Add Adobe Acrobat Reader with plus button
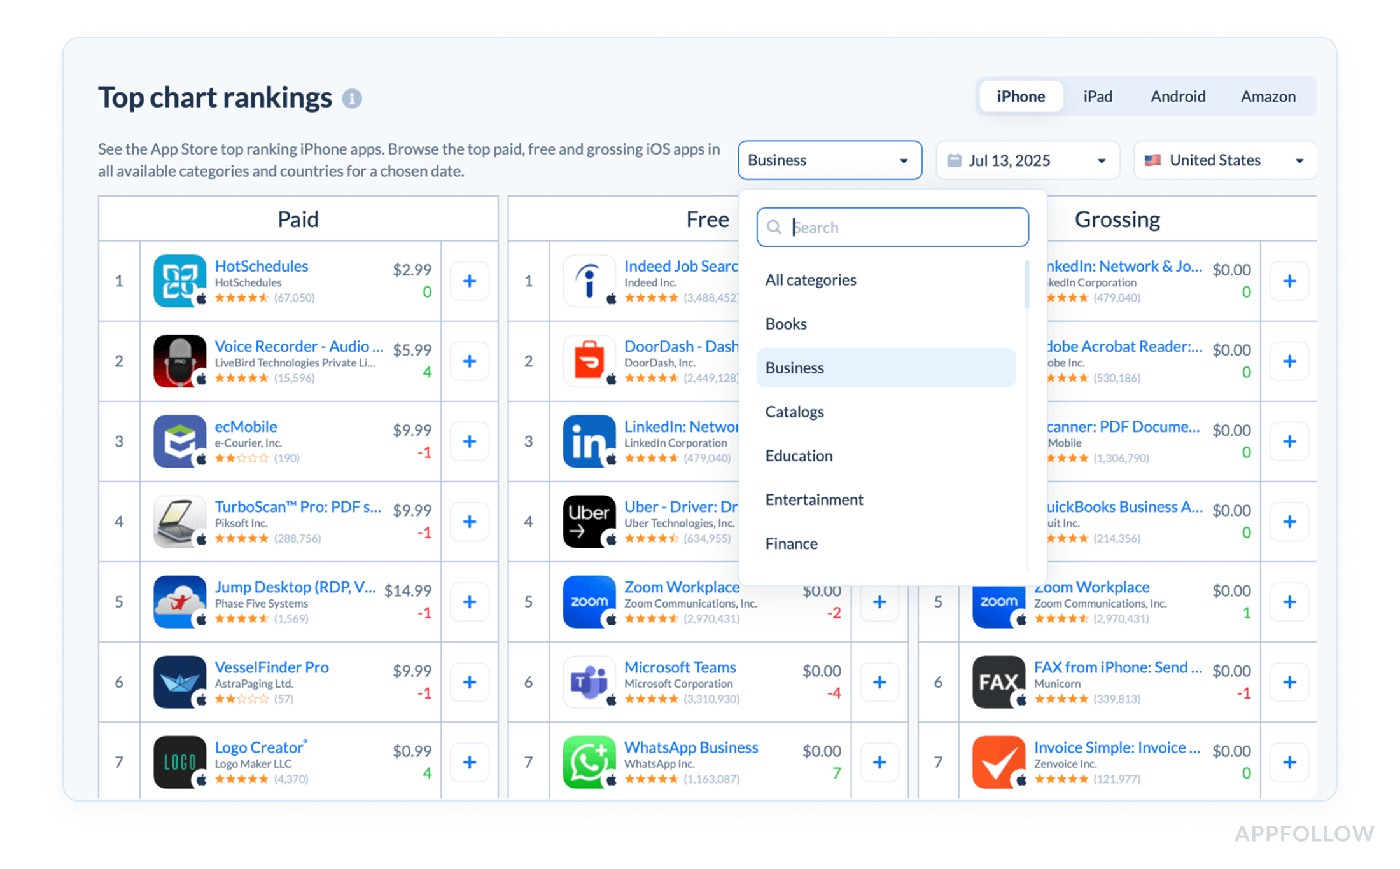This screenshot has height=869, width=1400. click(1289, 361)
